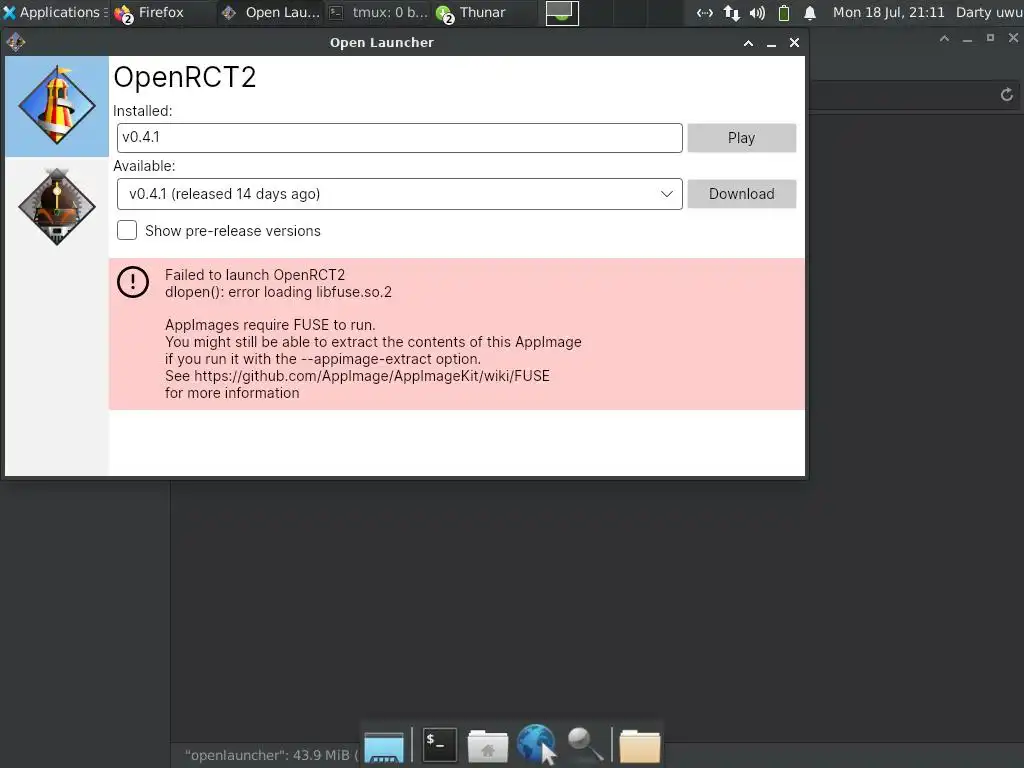Viewport: 1024px width, 768px height.
Task: Roll up the Open Launcher window
Action: click(x=748, y=43)
